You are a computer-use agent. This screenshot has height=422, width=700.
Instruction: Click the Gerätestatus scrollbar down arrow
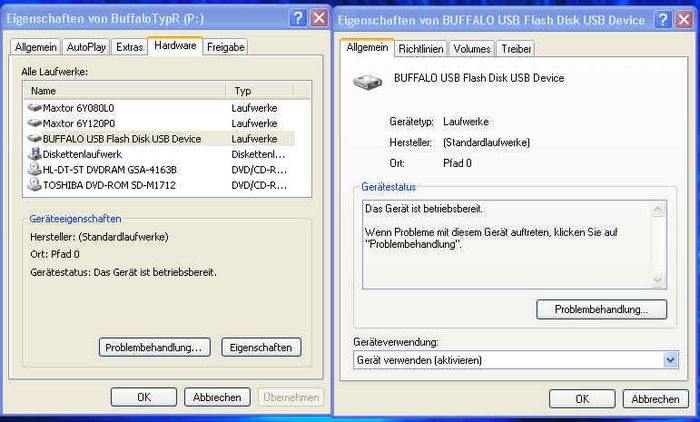[x=658, y=280]
